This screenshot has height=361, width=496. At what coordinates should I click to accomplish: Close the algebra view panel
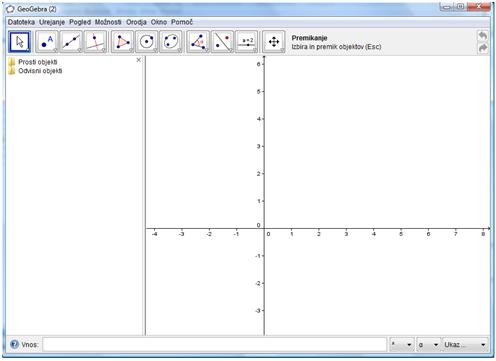[x=139, y=60]
